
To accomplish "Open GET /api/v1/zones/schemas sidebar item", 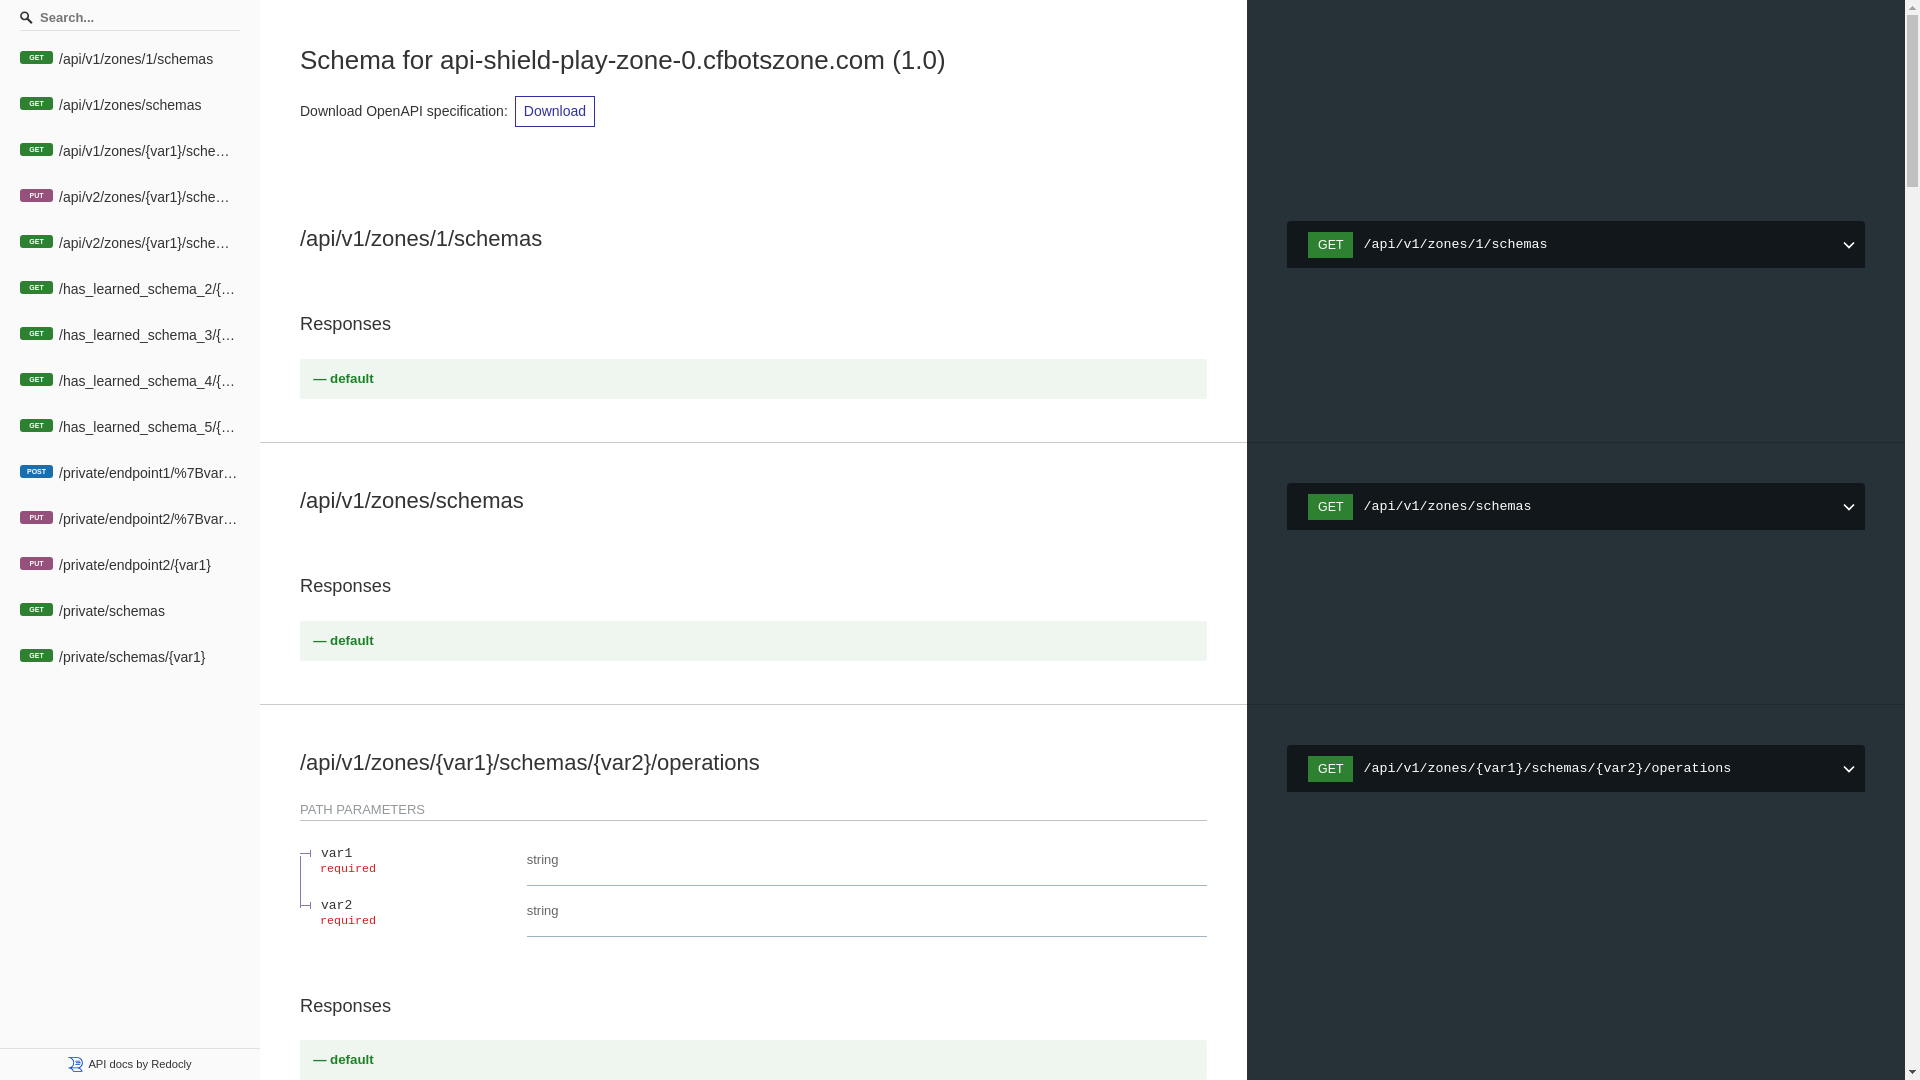I will 130,105.
